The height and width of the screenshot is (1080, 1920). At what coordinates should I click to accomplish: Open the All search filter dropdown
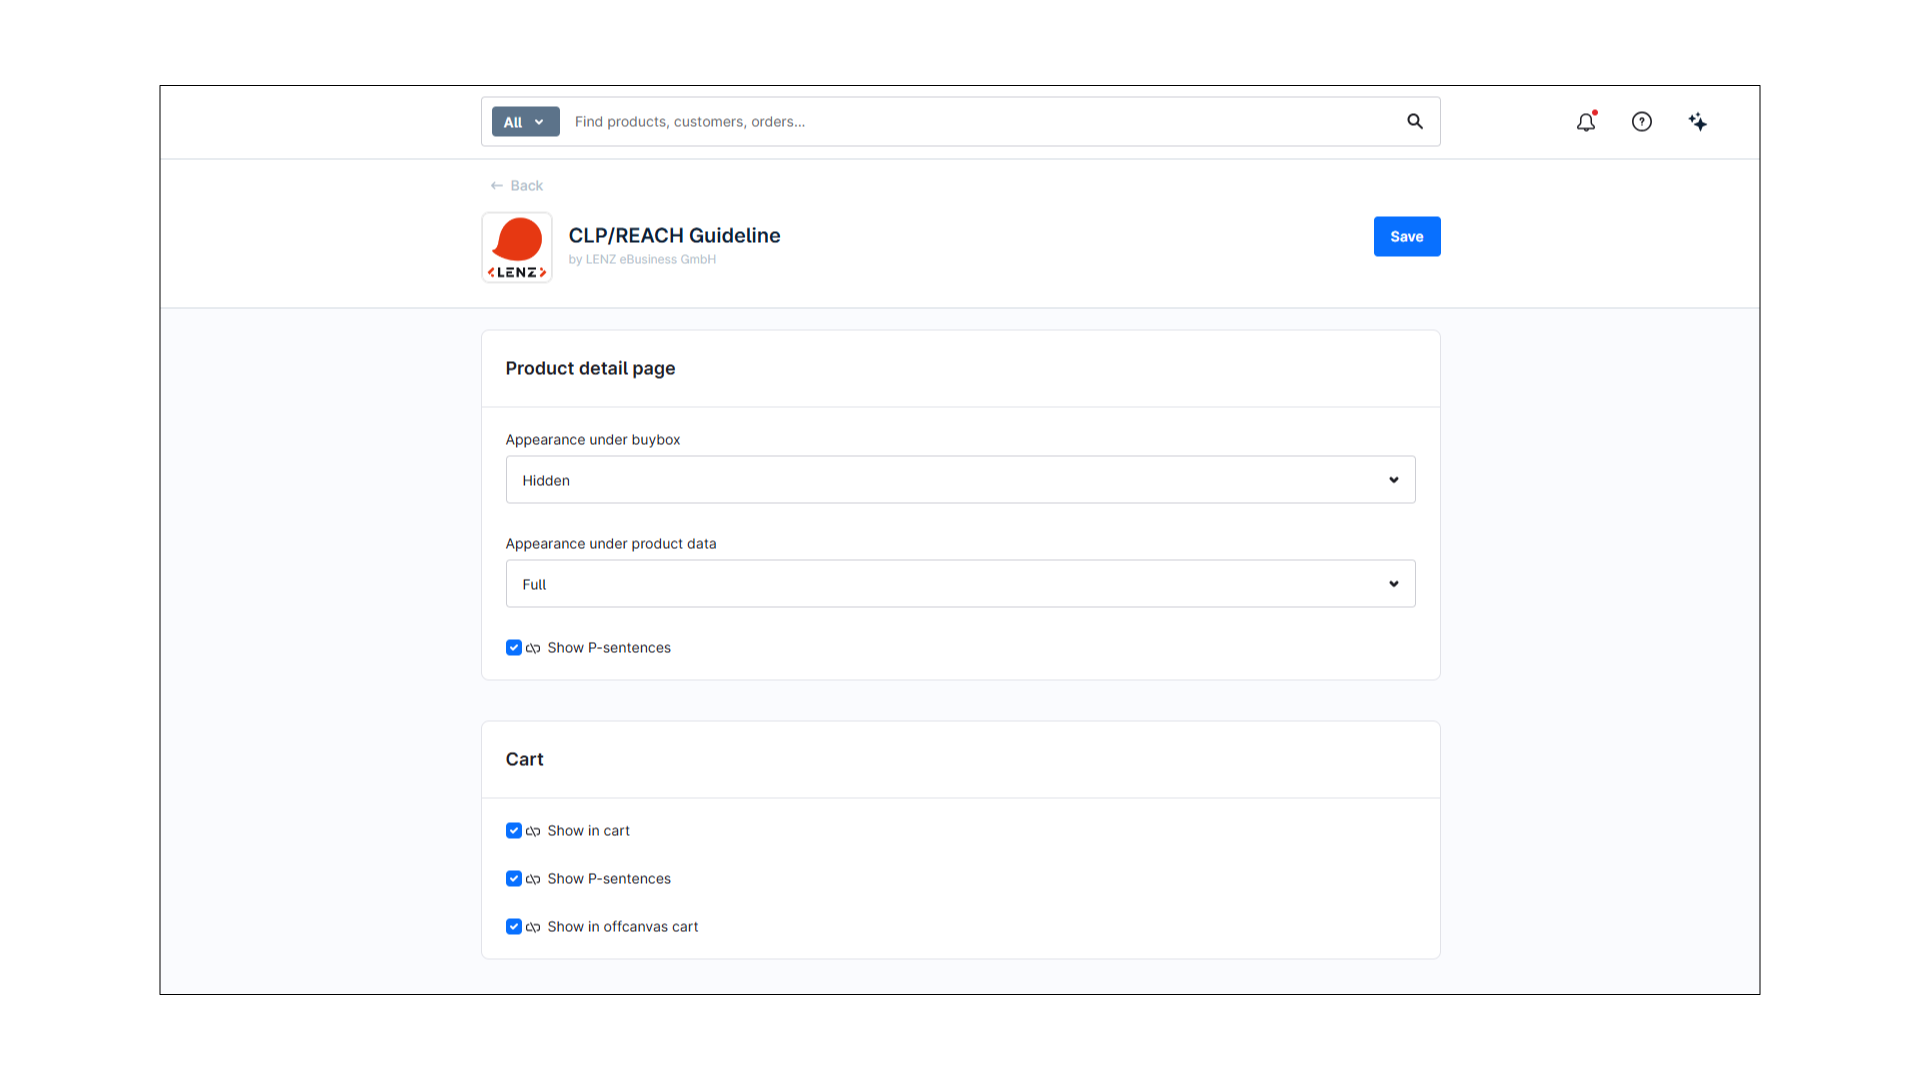525,122
